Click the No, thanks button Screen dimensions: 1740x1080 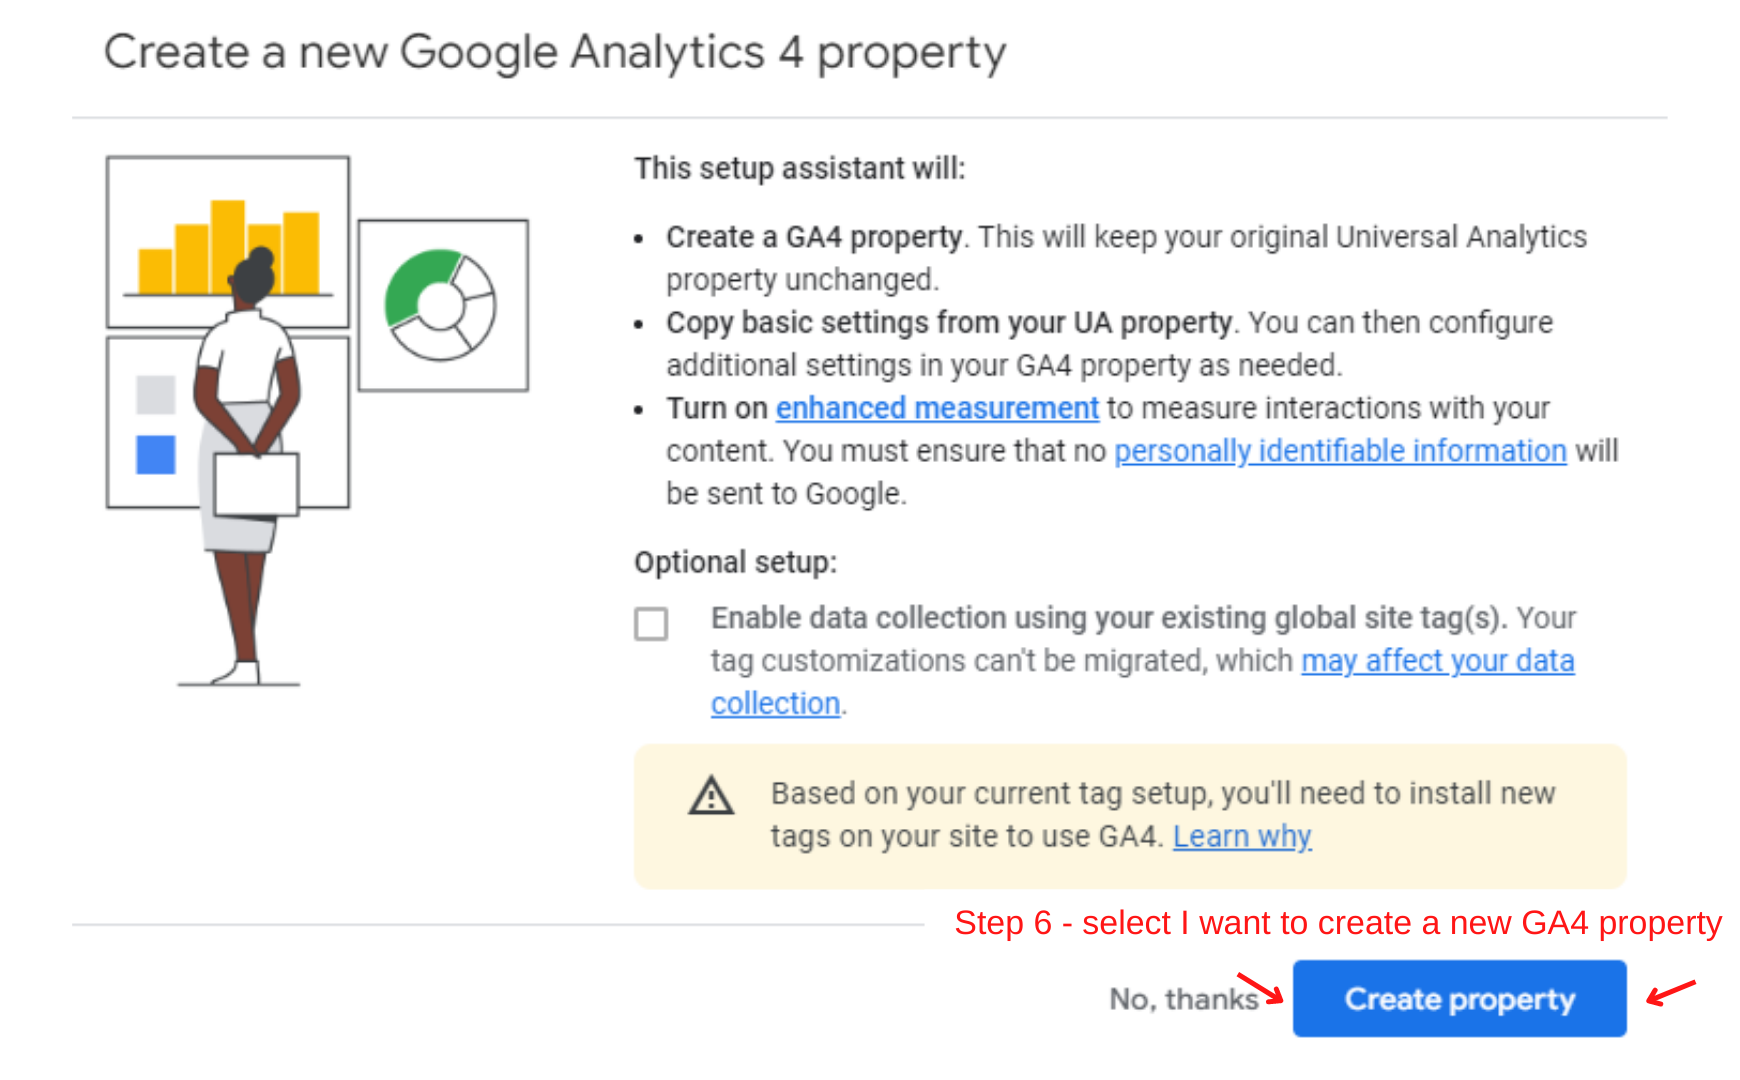(1183, 998)
